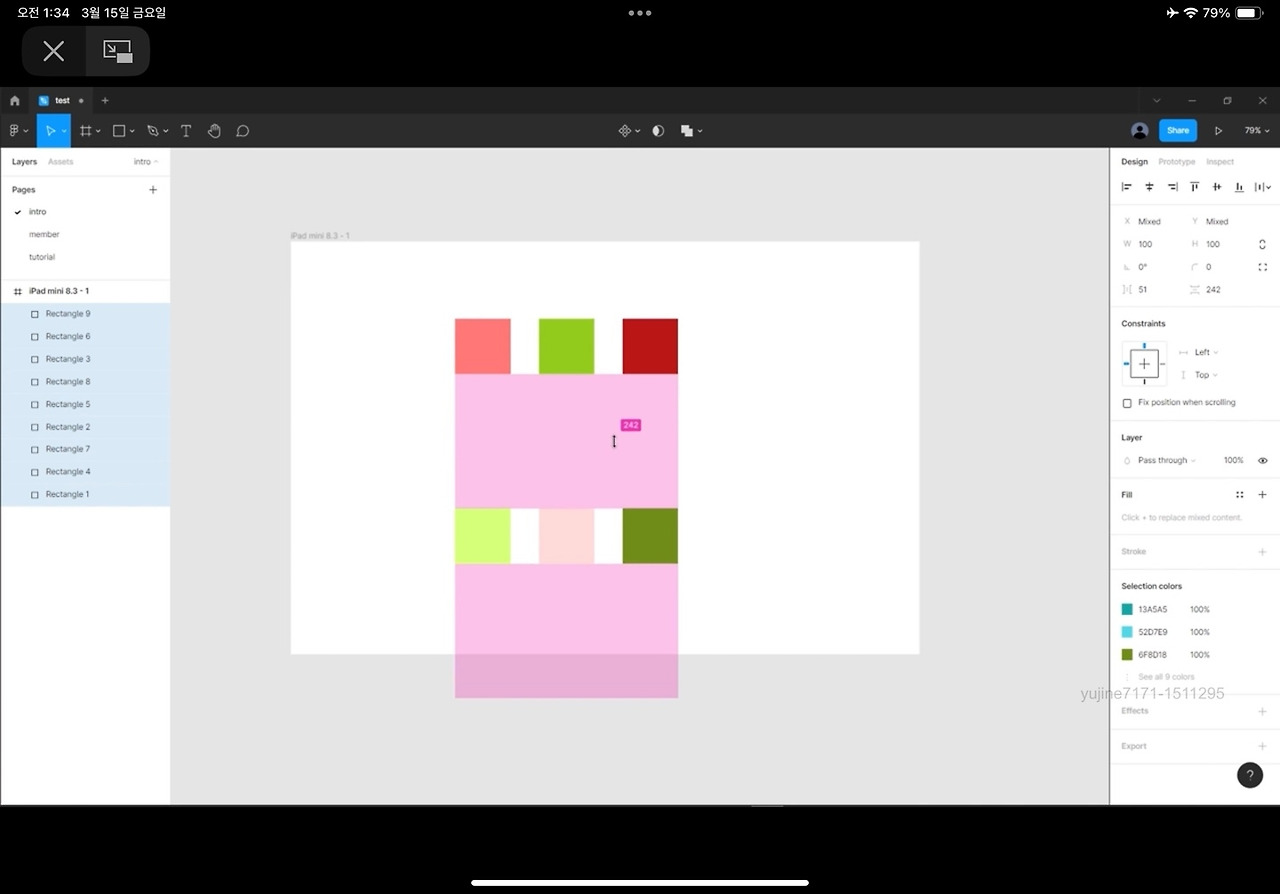
Task: Select the Hand tool
Action: (x=214, y=131)
